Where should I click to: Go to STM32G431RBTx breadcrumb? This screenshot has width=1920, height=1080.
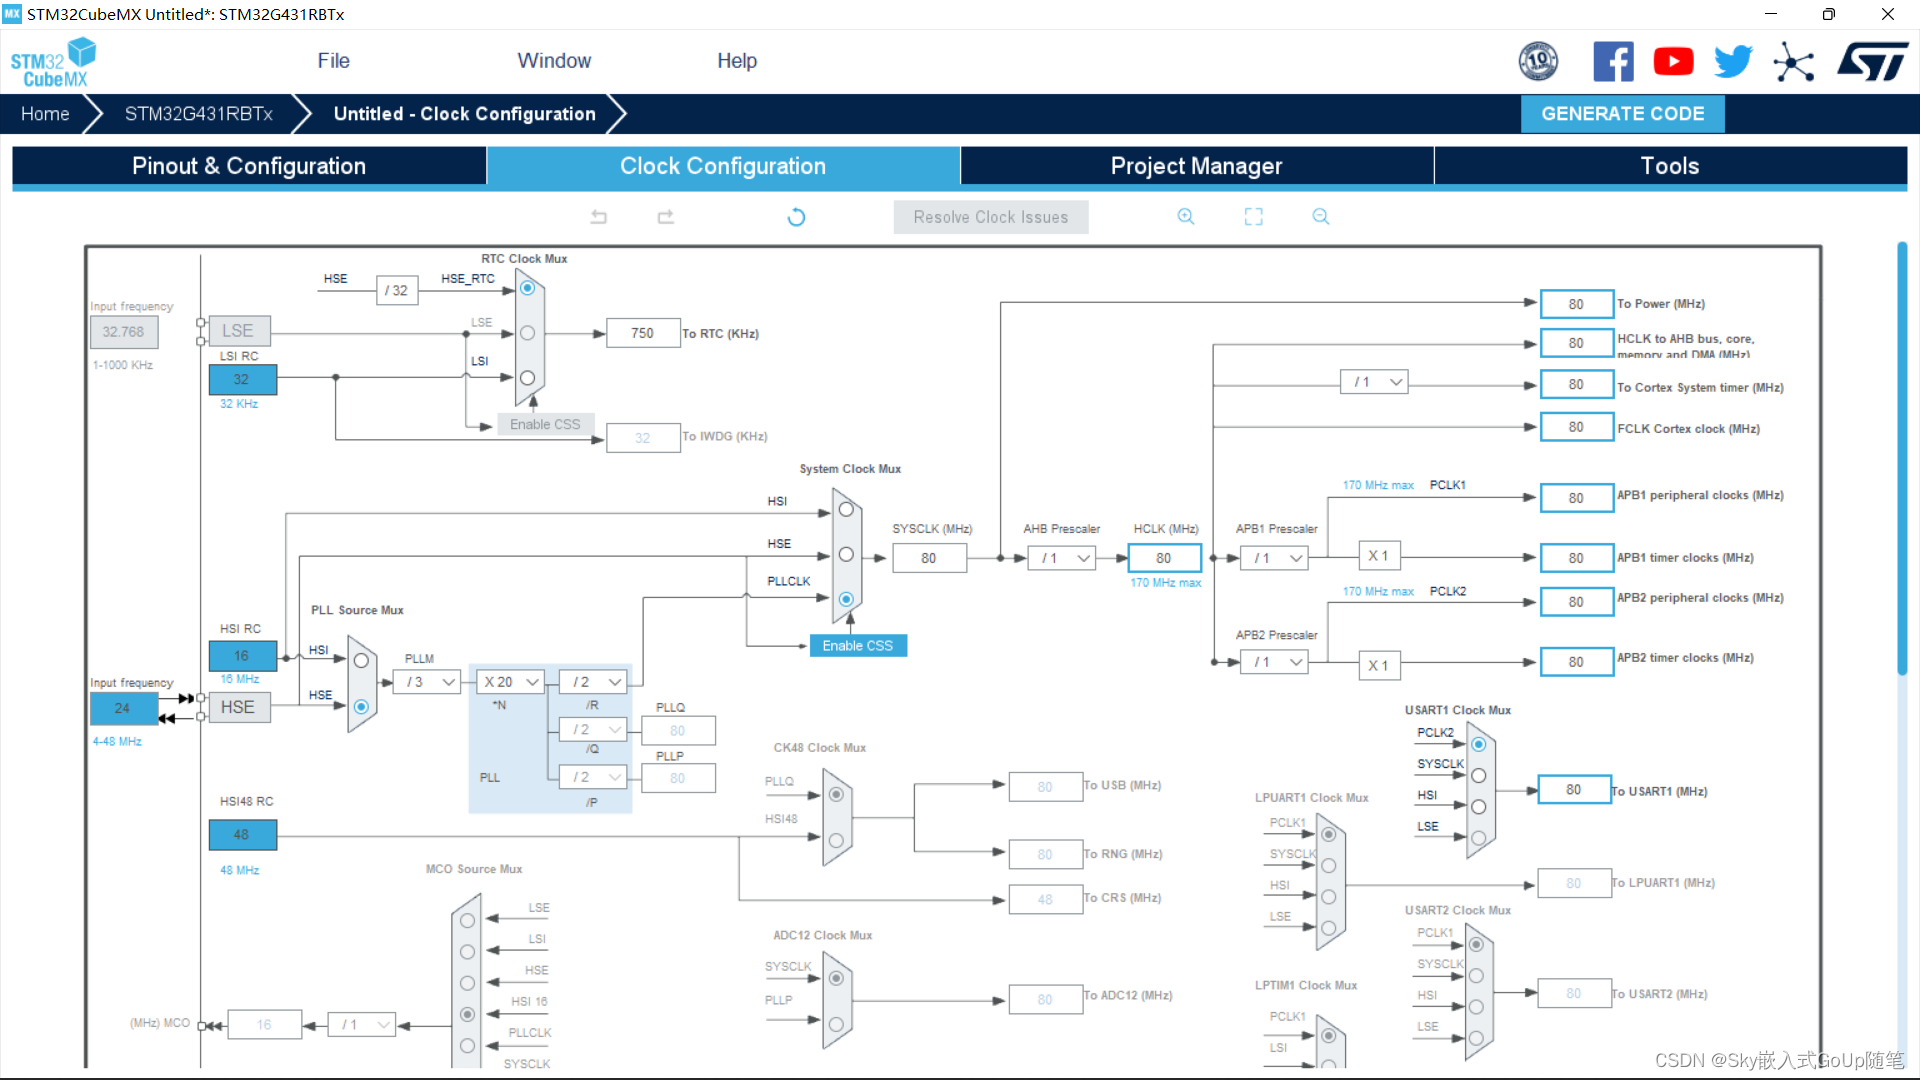[198, 114]
